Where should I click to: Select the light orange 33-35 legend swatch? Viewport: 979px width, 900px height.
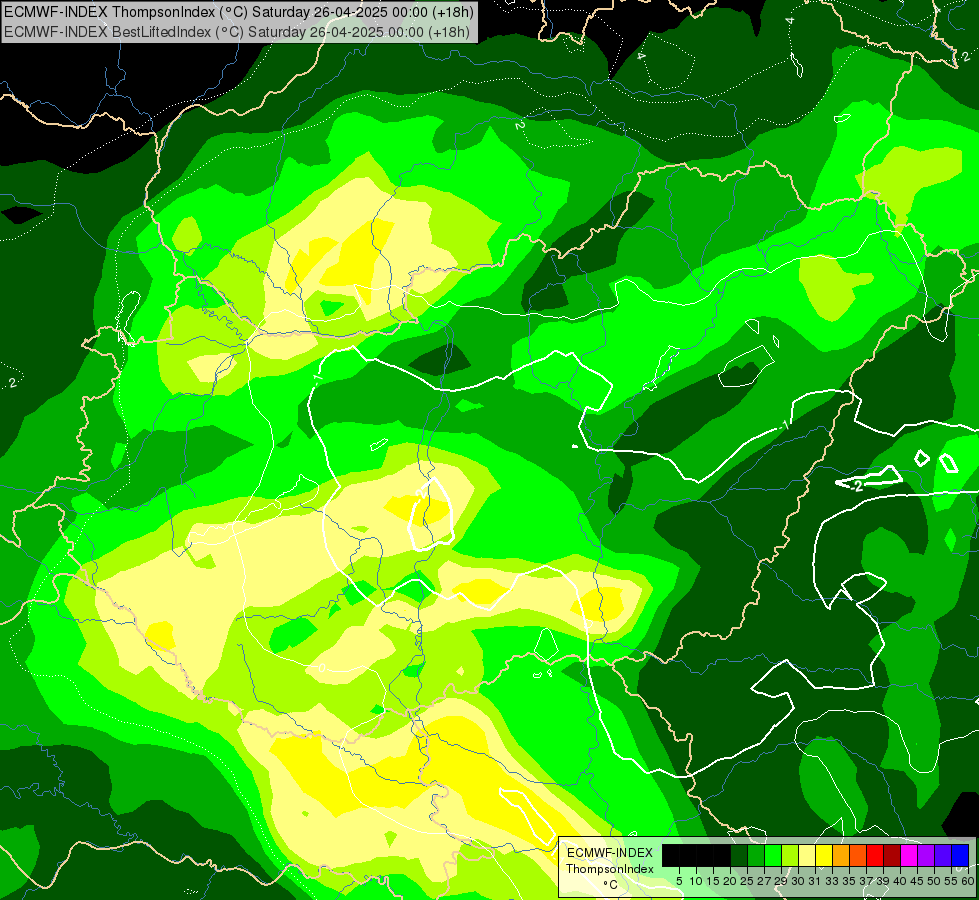[841, 856]
